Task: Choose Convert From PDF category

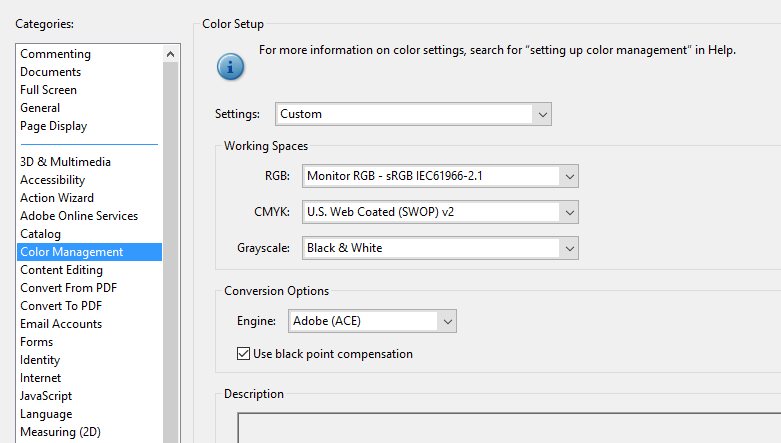Action: click(68, 288)
